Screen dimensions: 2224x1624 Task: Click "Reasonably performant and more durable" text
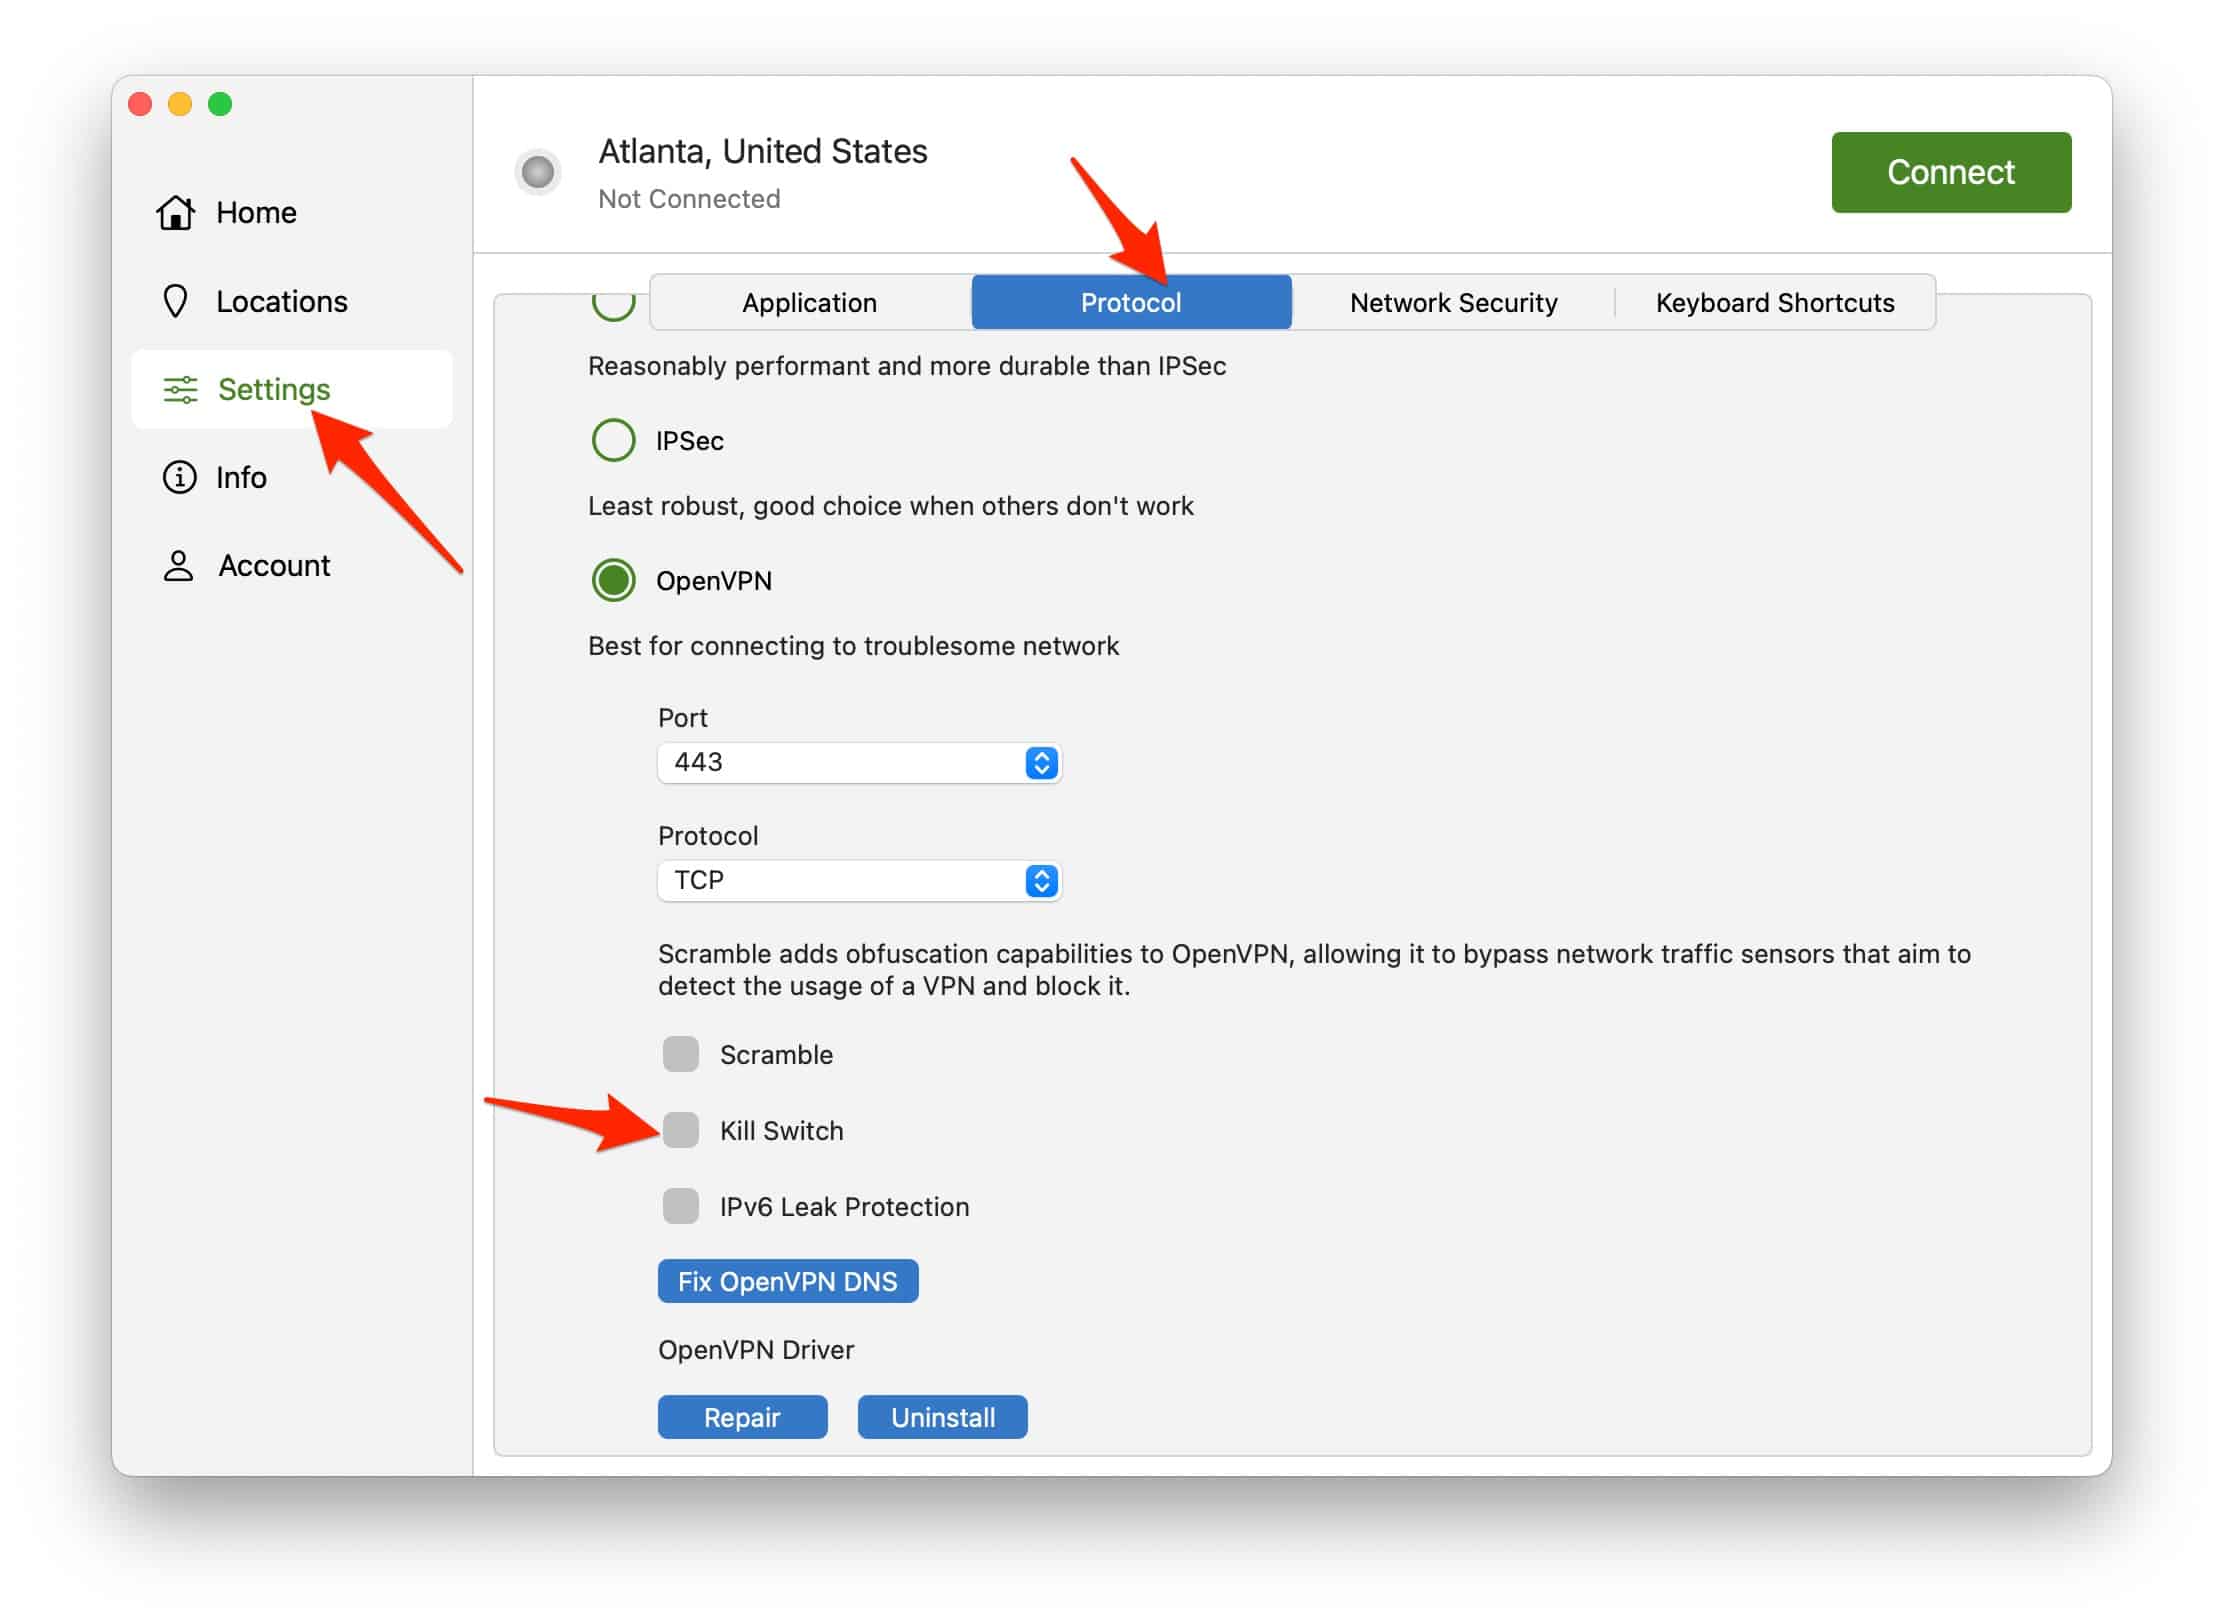point(907,366)
